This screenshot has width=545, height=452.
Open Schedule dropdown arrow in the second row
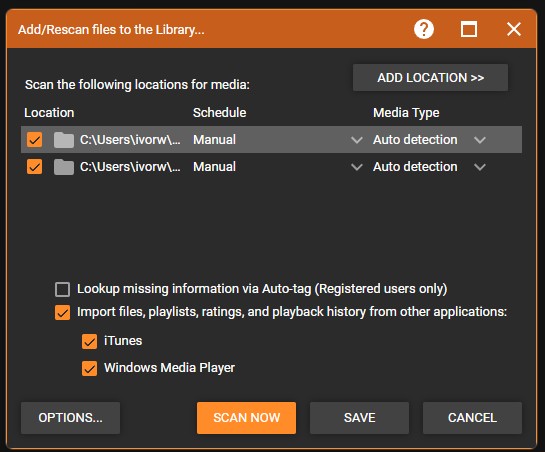(x=357, y=167)
